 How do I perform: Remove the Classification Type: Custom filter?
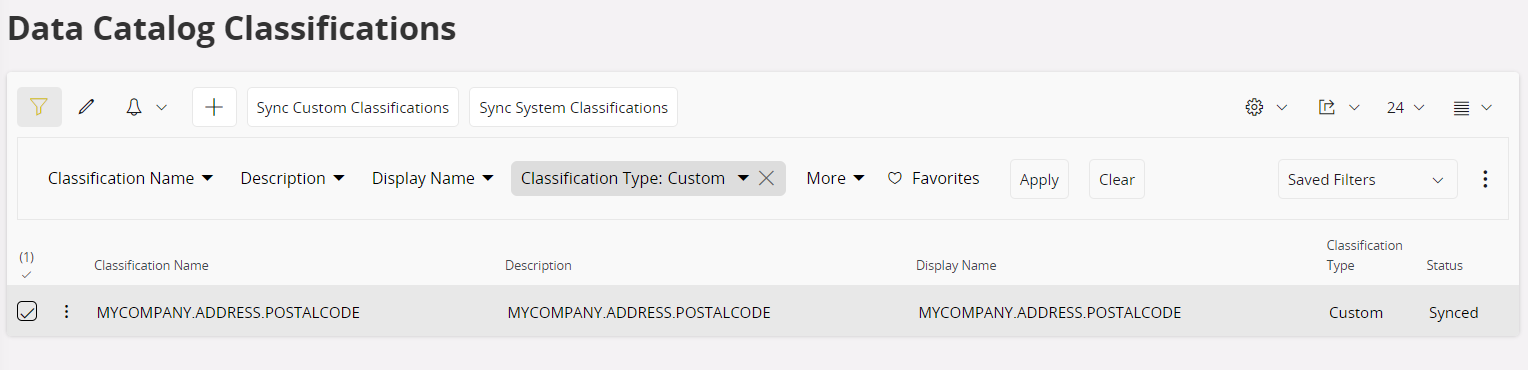click(766, 178)
